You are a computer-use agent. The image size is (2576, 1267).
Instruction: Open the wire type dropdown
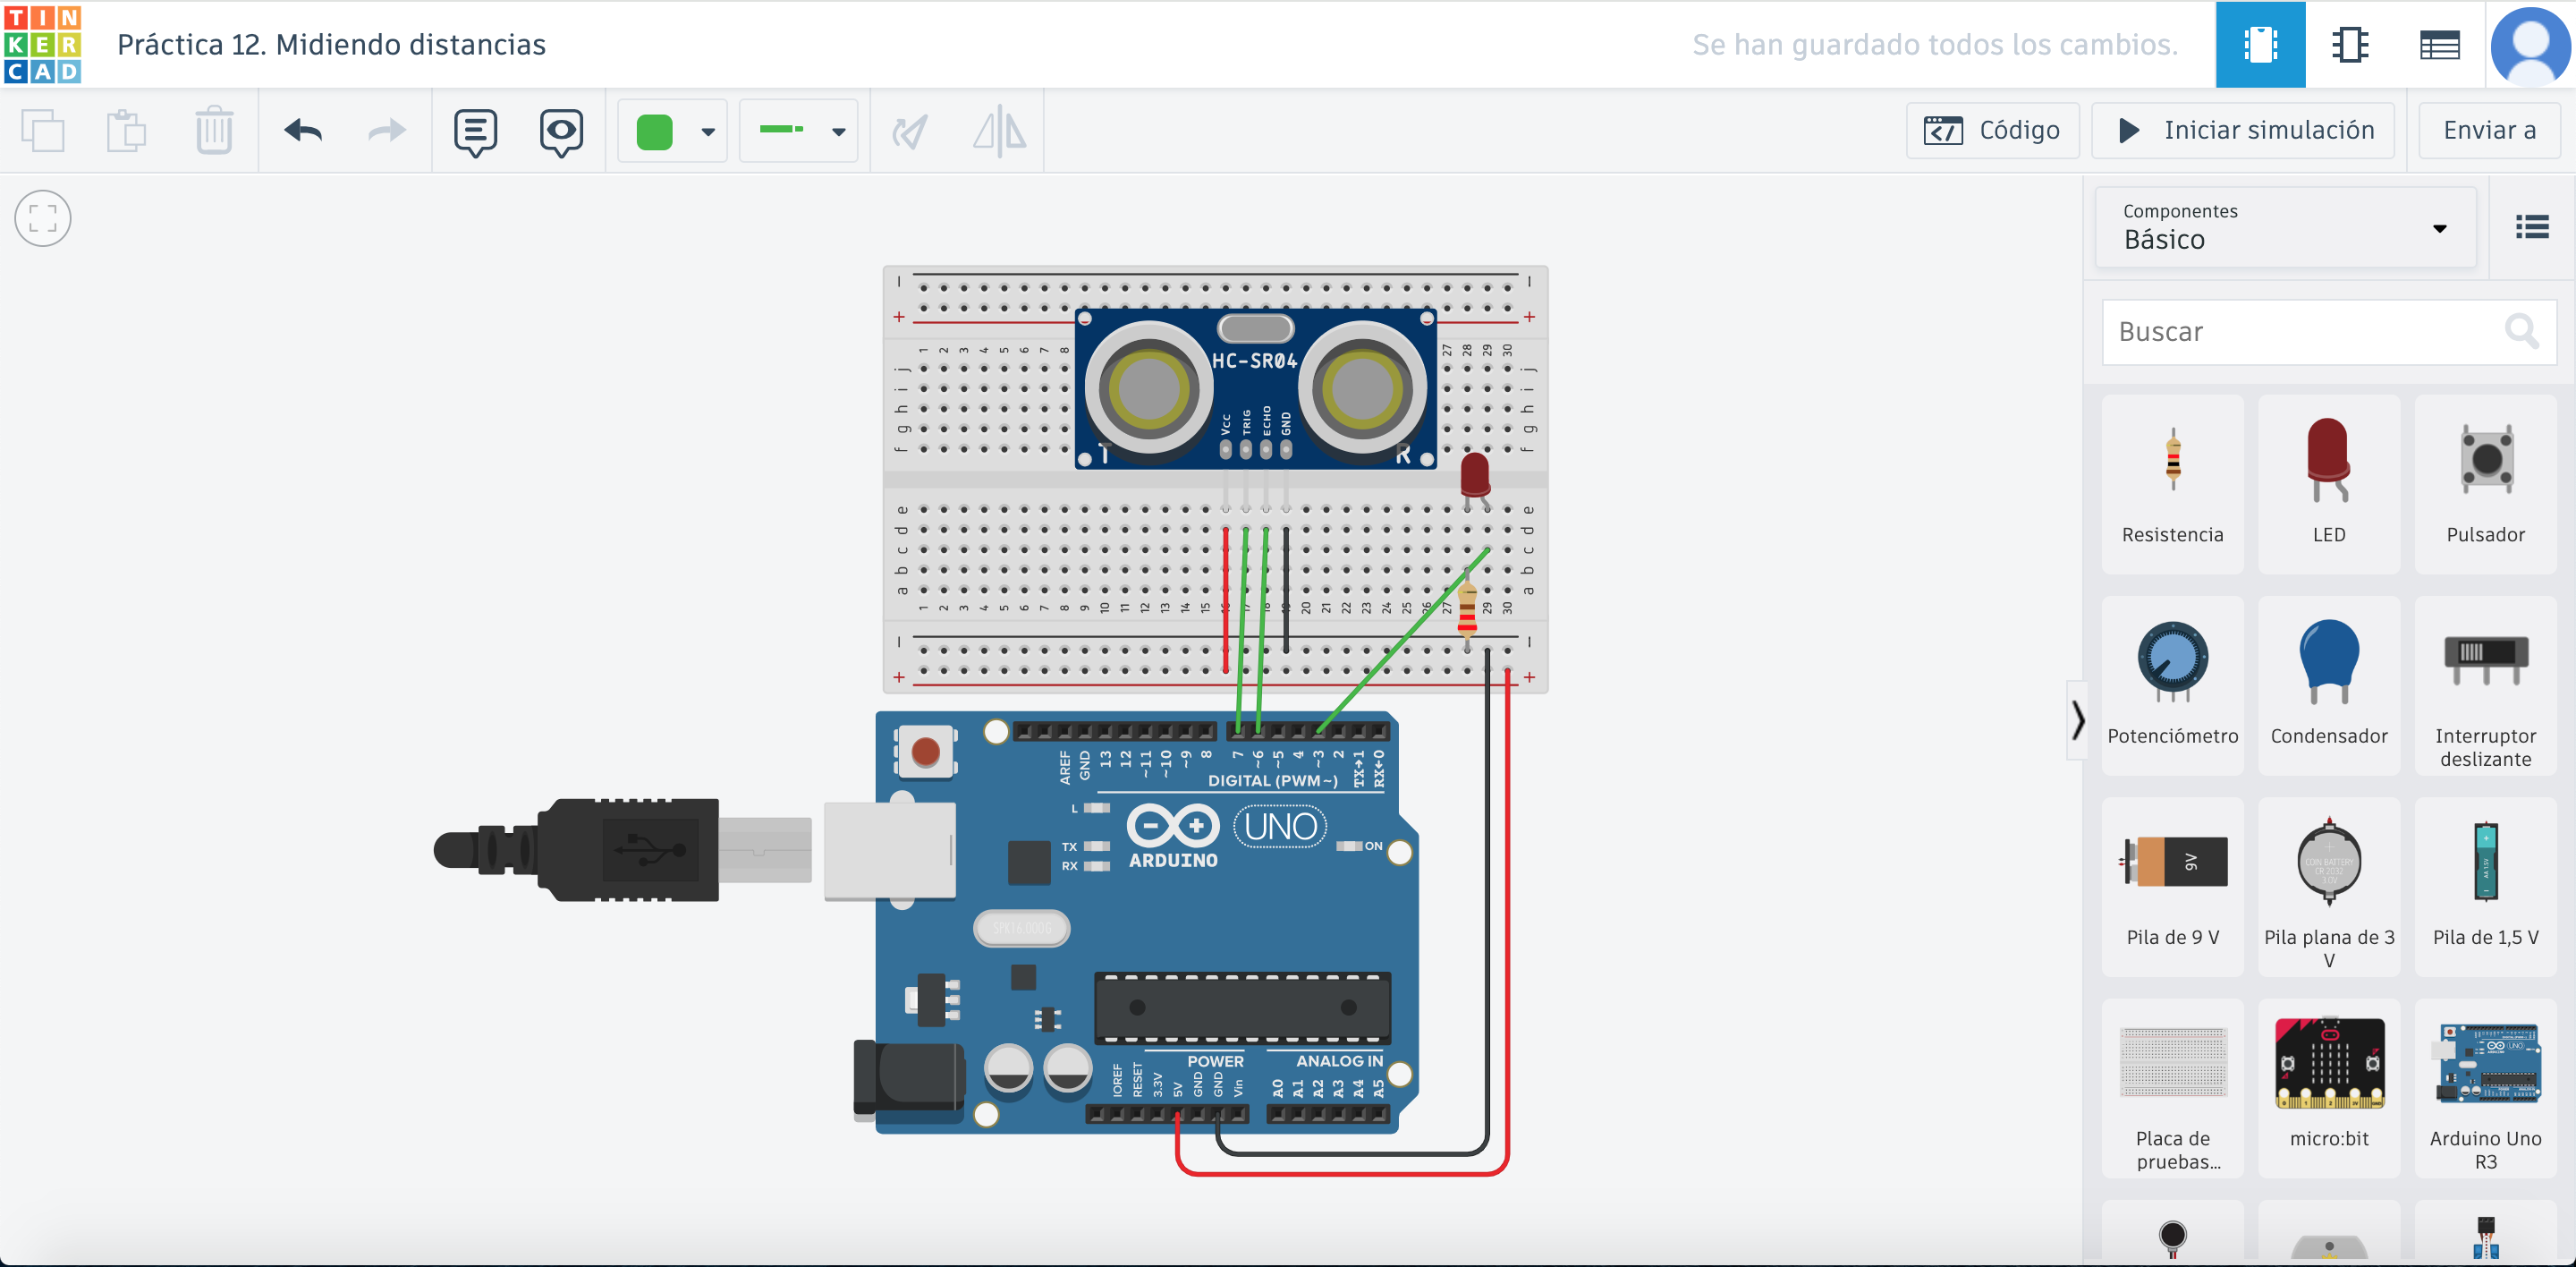[838, 131]
